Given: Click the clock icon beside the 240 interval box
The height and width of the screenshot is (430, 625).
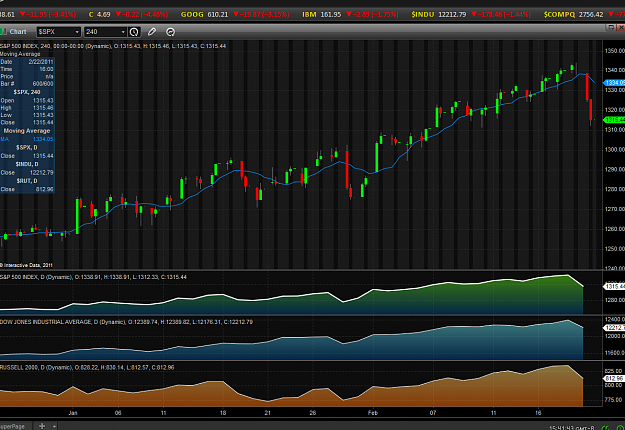Looking at the screenshot, I should tap(134, 32).
